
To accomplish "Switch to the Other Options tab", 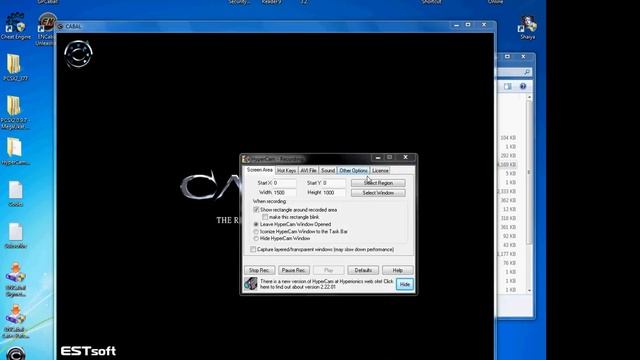I will pyautogui.click(x=353, y=171).
